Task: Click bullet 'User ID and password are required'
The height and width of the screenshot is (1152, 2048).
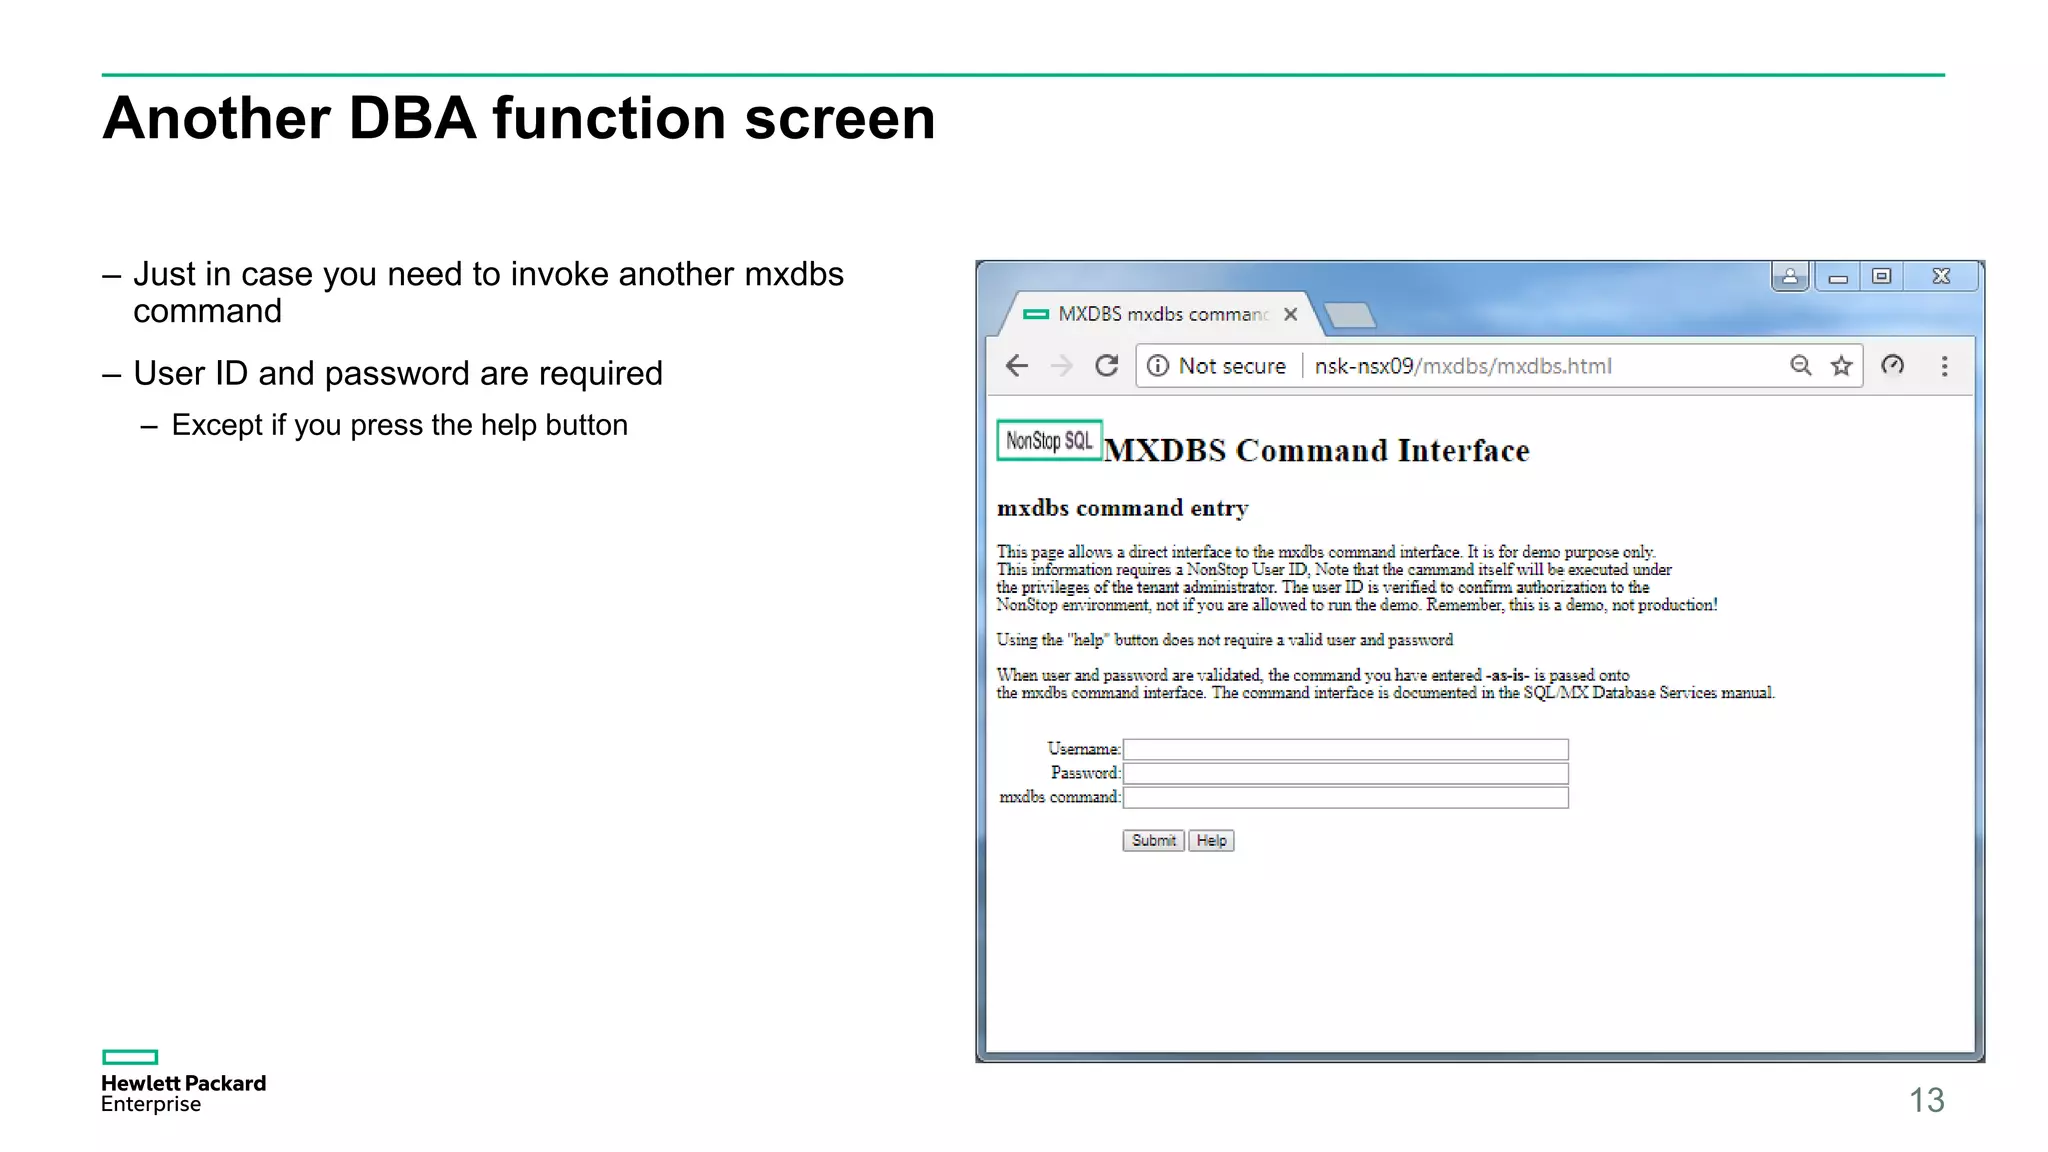Action: [398, 373]
